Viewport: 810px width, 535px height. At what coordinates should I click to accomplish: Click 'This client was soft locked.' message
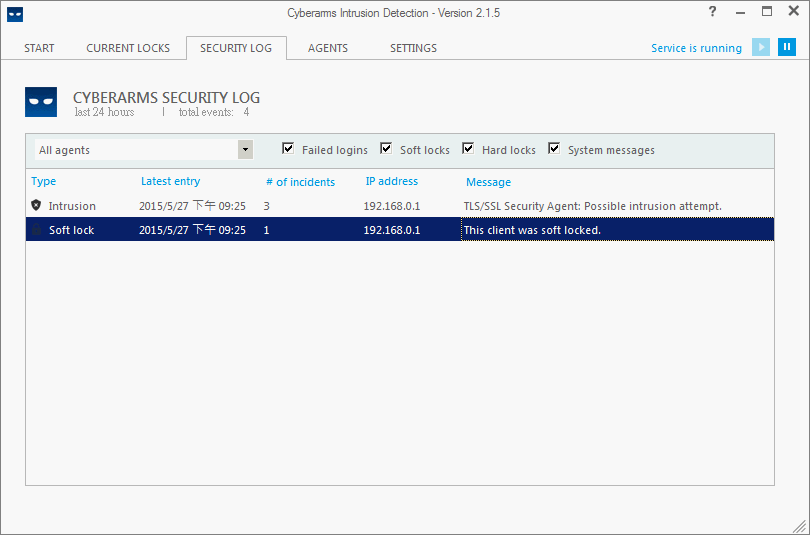(x=532, y=230)
